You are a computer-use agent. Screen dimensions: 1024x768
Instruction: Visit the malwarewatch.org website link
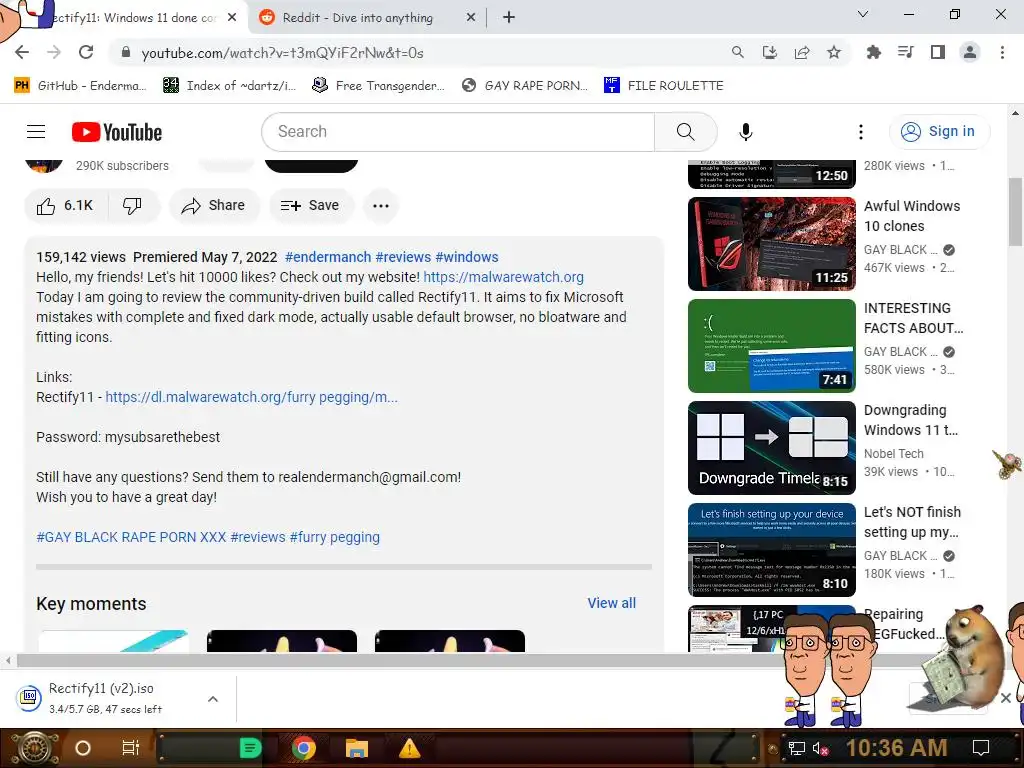(x=504, y=278)
